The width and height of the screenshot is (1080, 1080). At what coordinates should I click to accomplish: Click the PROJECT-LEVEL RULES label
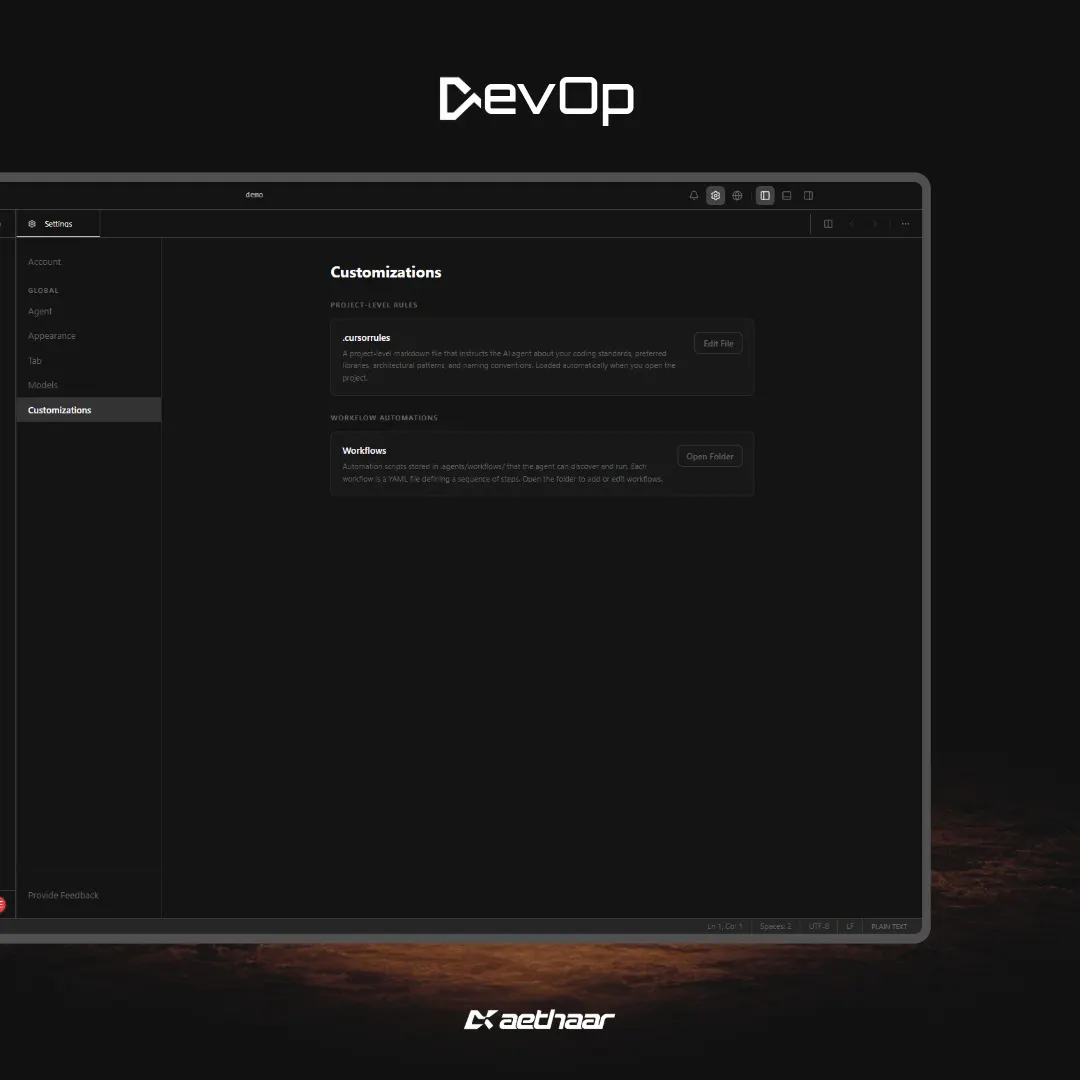374,305
